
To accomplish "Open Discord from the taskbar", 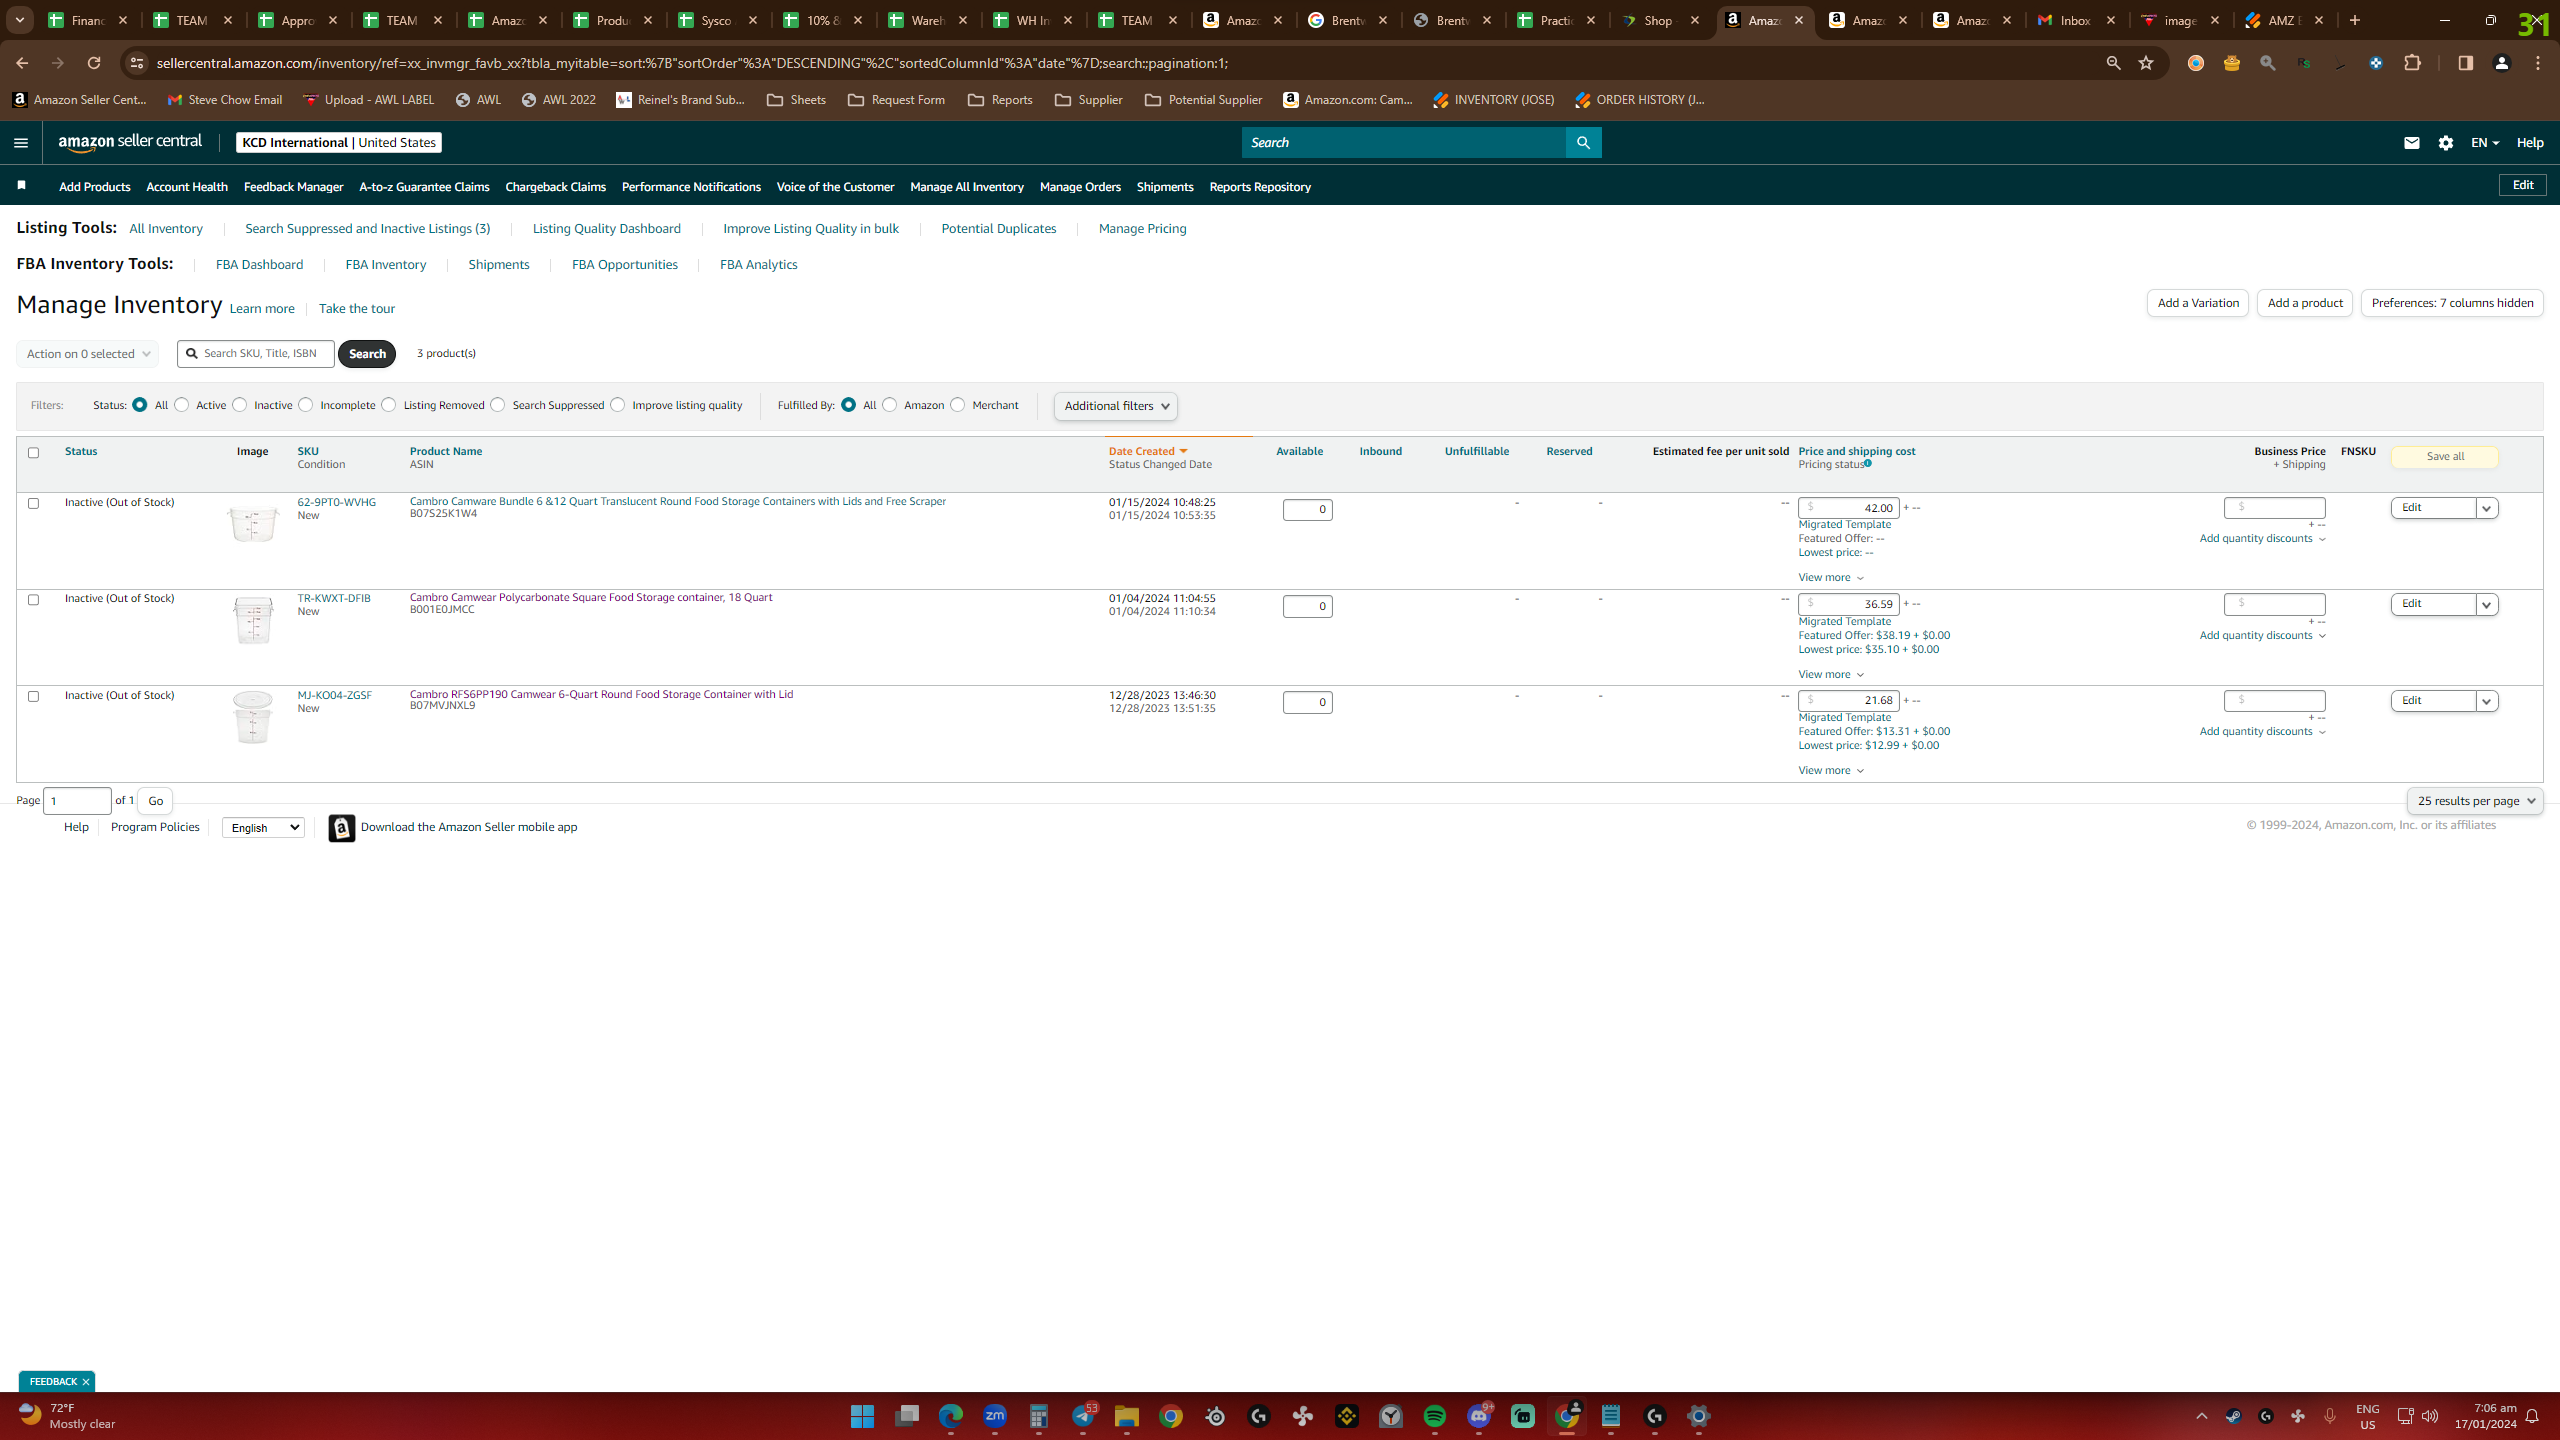I will click(x=1479, y=1416).
